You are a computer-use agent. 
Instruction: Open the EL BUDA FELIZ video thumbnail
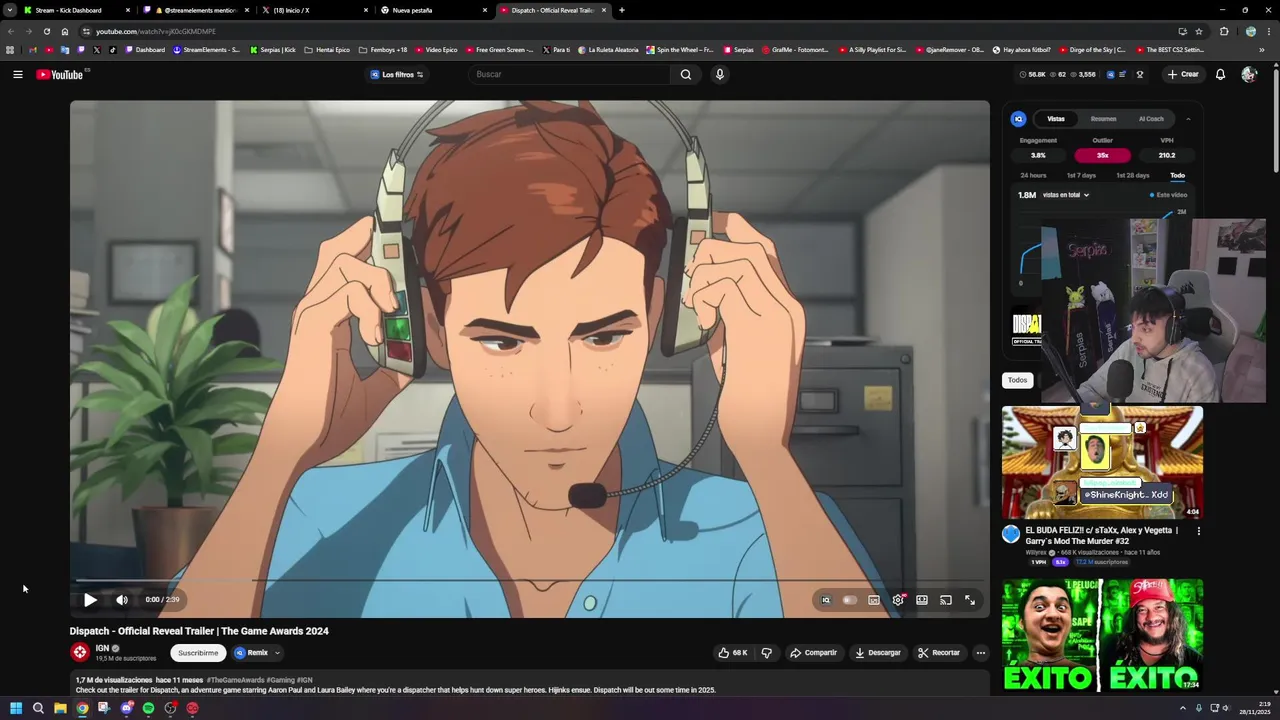coord(1102,462)
